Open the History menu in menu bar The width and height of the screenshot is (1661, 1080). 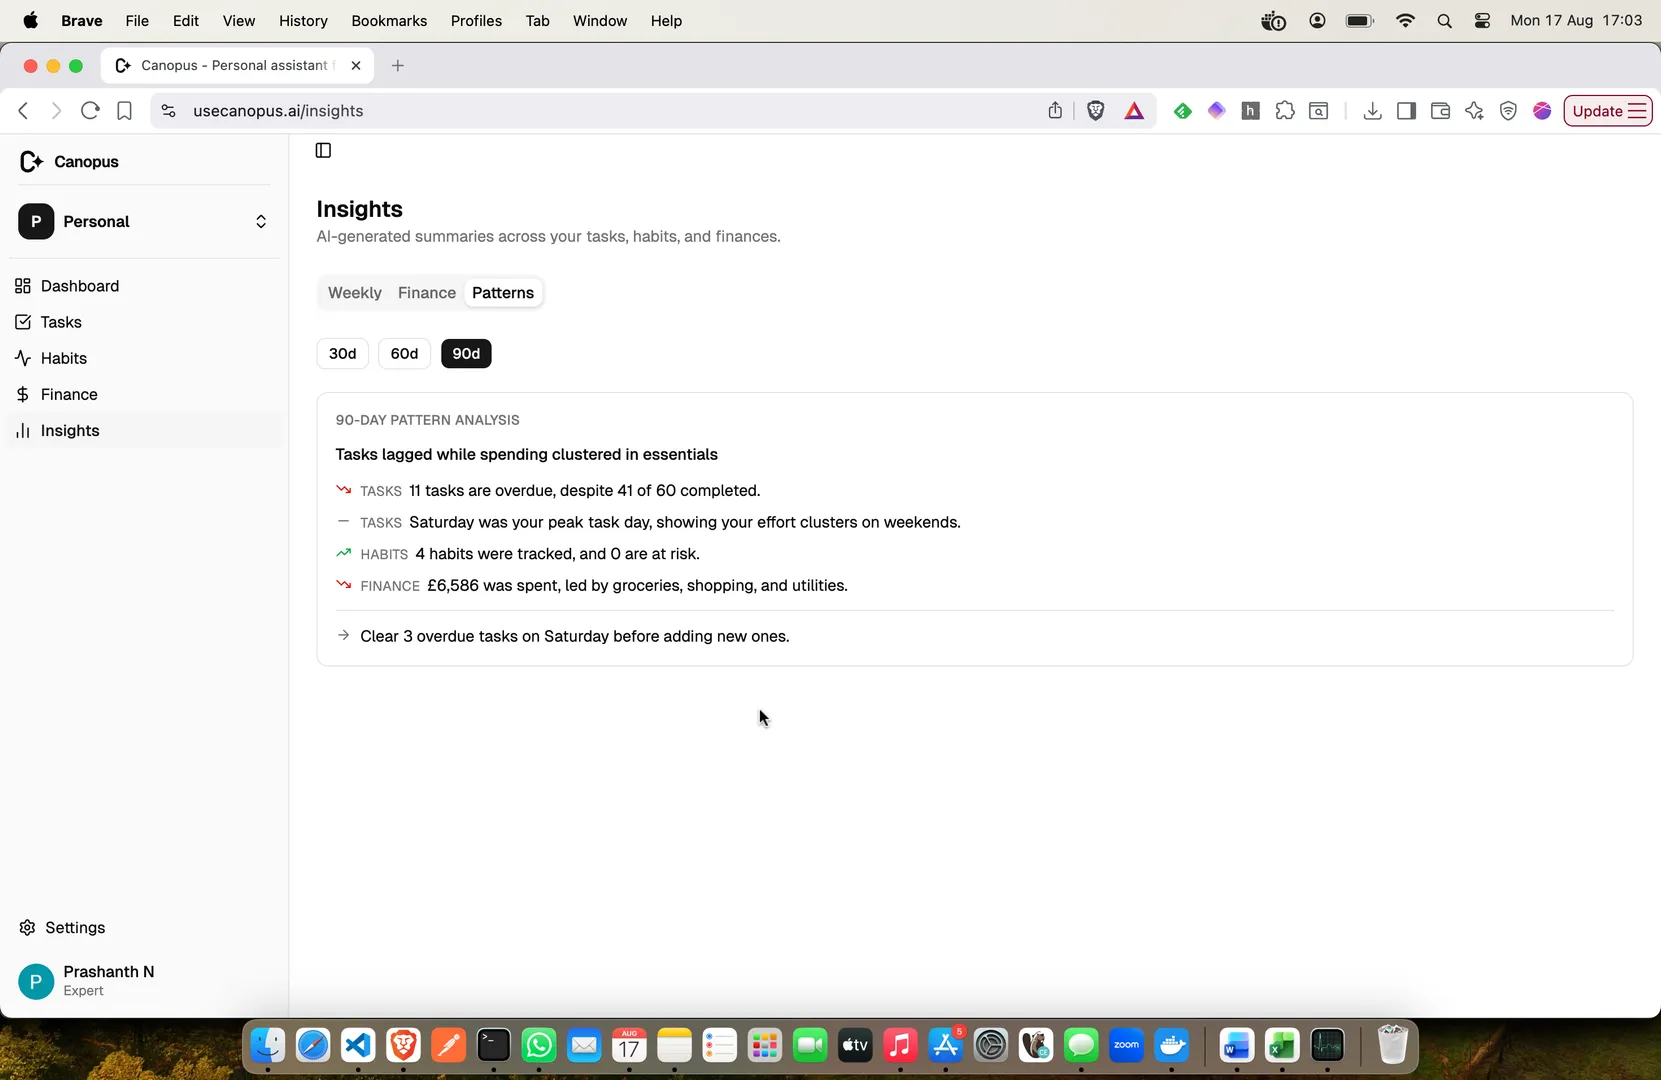pos(303,21)
